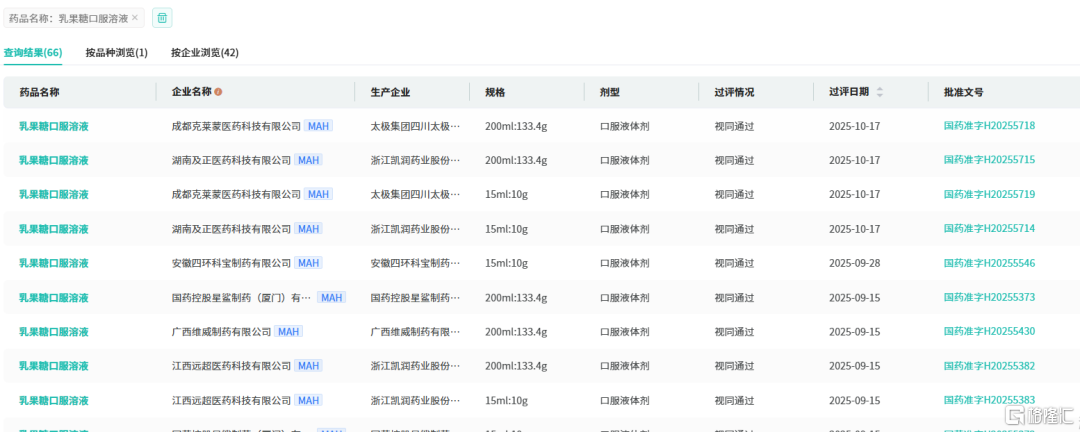Sort the table by 过评日期
Image resolution: width=1080 pixels, height=432 pixels.
pos(880,92)
